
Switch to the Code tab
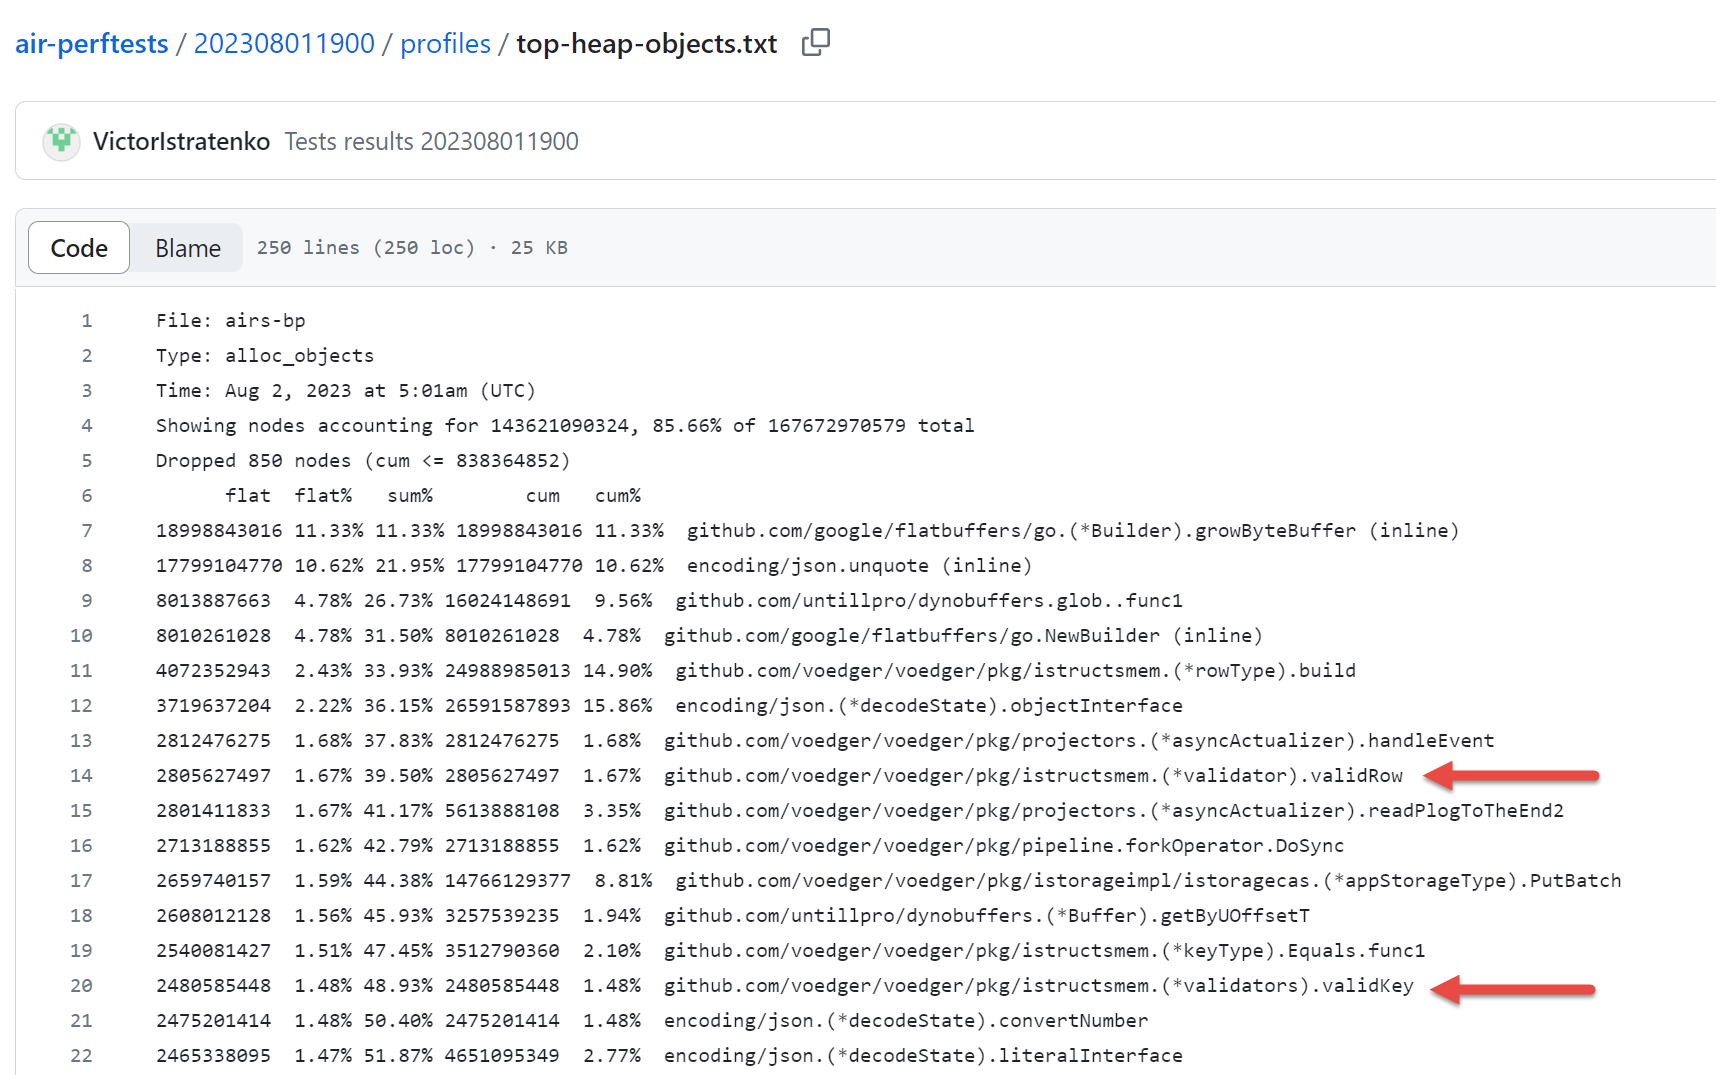pyautogui.click(x=78, y=247)
